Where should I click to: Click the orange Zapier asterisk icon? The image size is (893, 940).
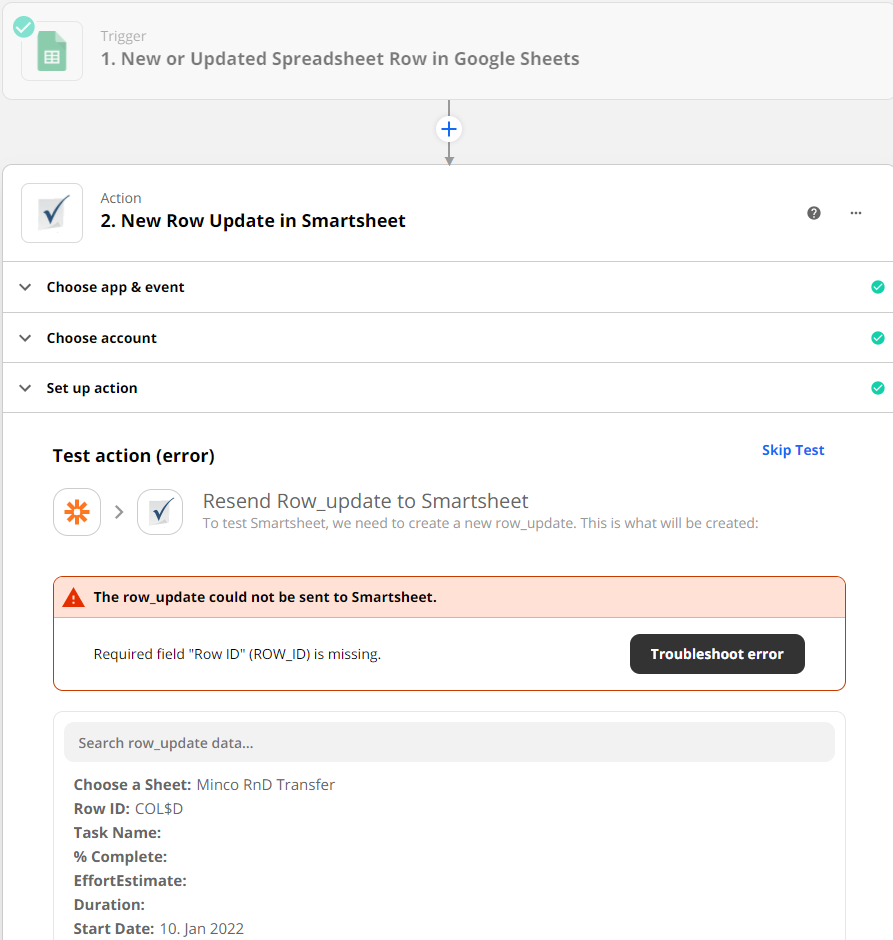click(x=77, y=512)
